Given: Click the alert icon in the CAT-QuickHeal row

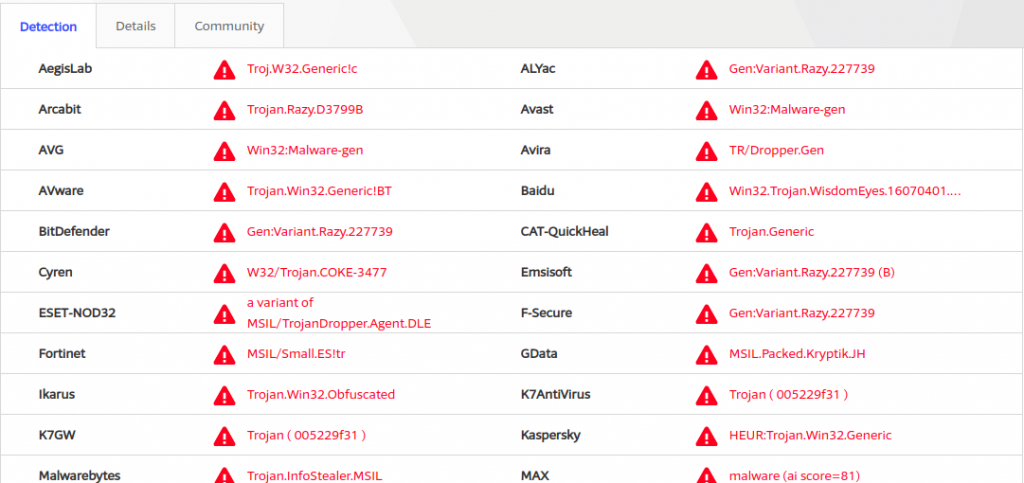Looking at the screenshot, I should pos(707,232).
